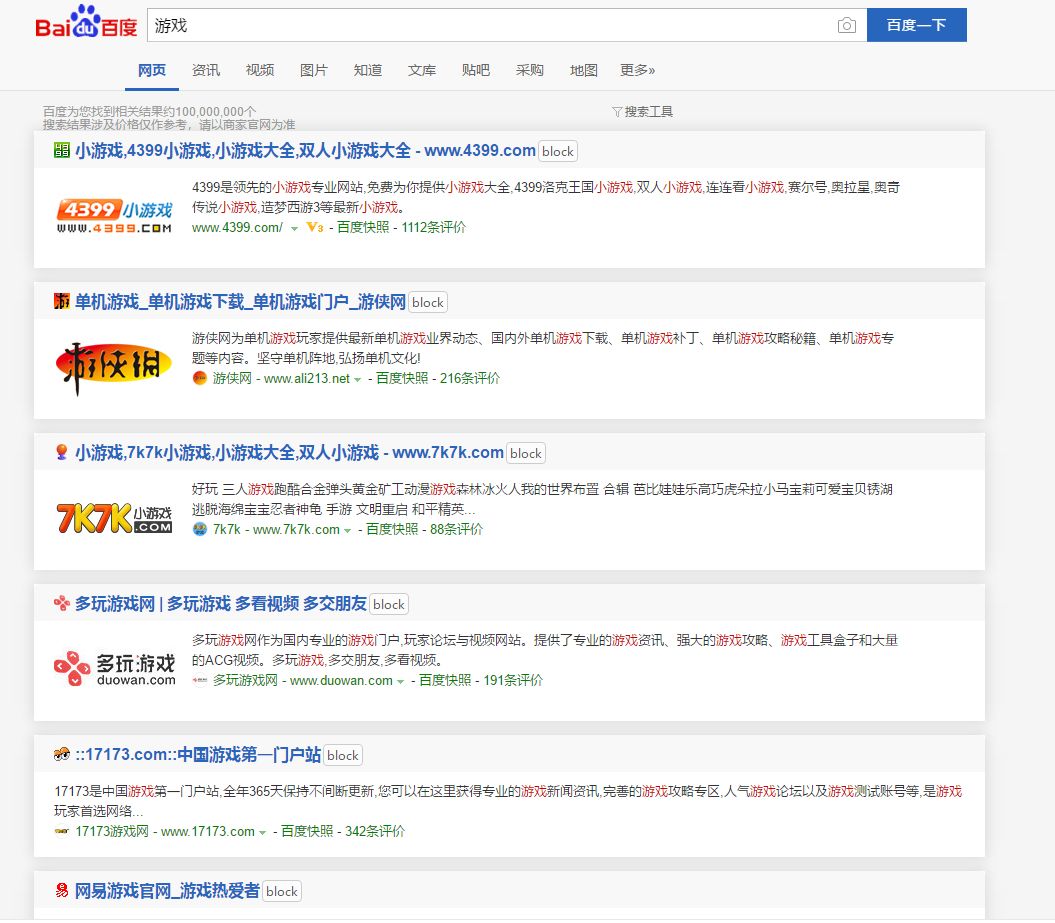
Task: Select the 网页 tab
Action: (x=151, y=70)
